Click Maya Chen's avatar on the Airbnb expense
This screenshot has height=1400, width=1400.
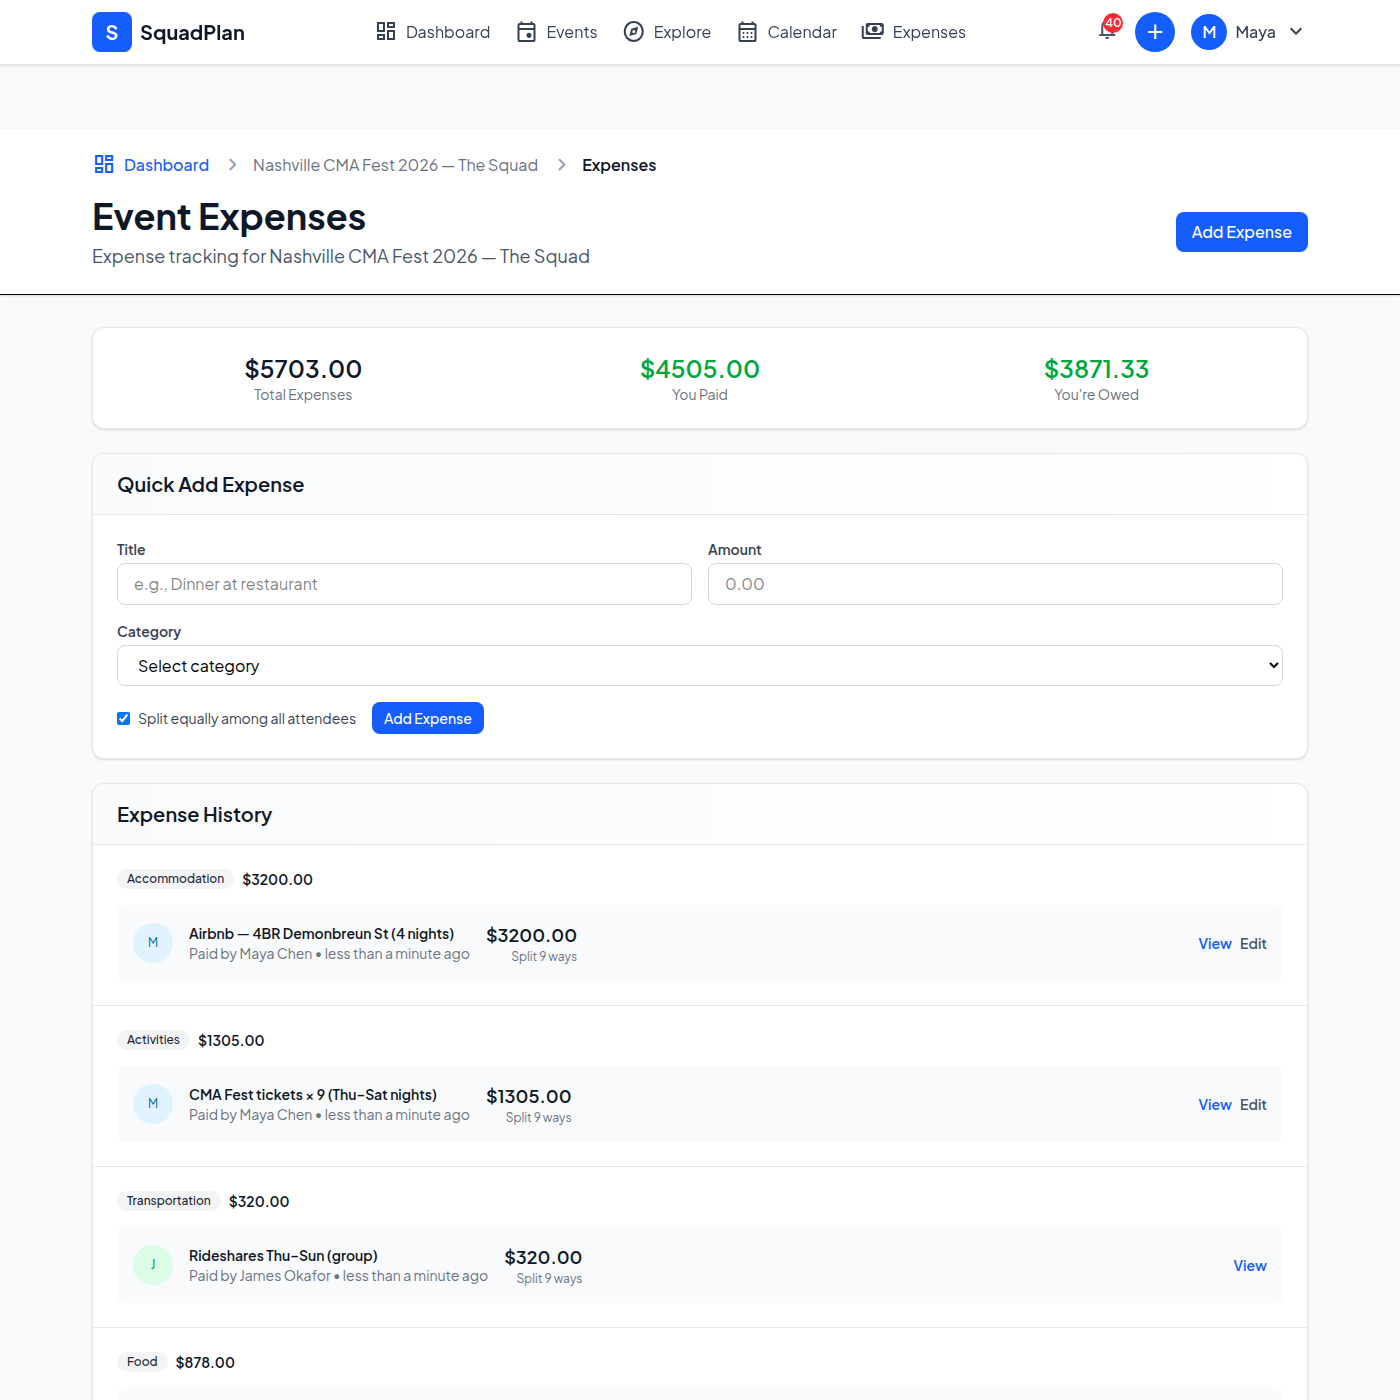pyautogui.click(x=152, y=942)
